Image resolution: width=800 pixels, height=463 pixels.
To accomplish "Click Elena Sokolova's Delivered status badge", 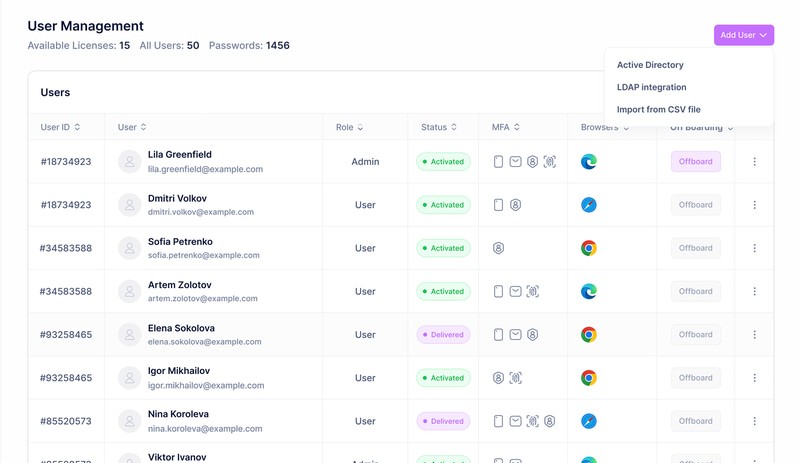I will (443, 335).
